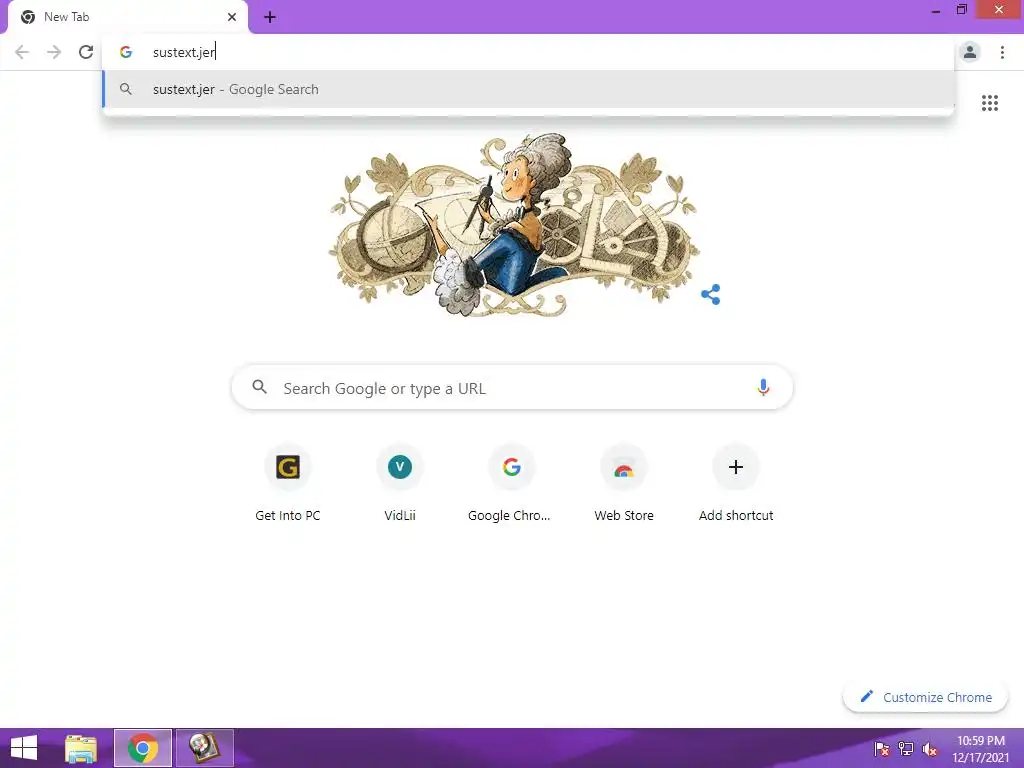Share the Google Doodle
The height and width of the screenshot is (768, 1024).
point(711,295)
